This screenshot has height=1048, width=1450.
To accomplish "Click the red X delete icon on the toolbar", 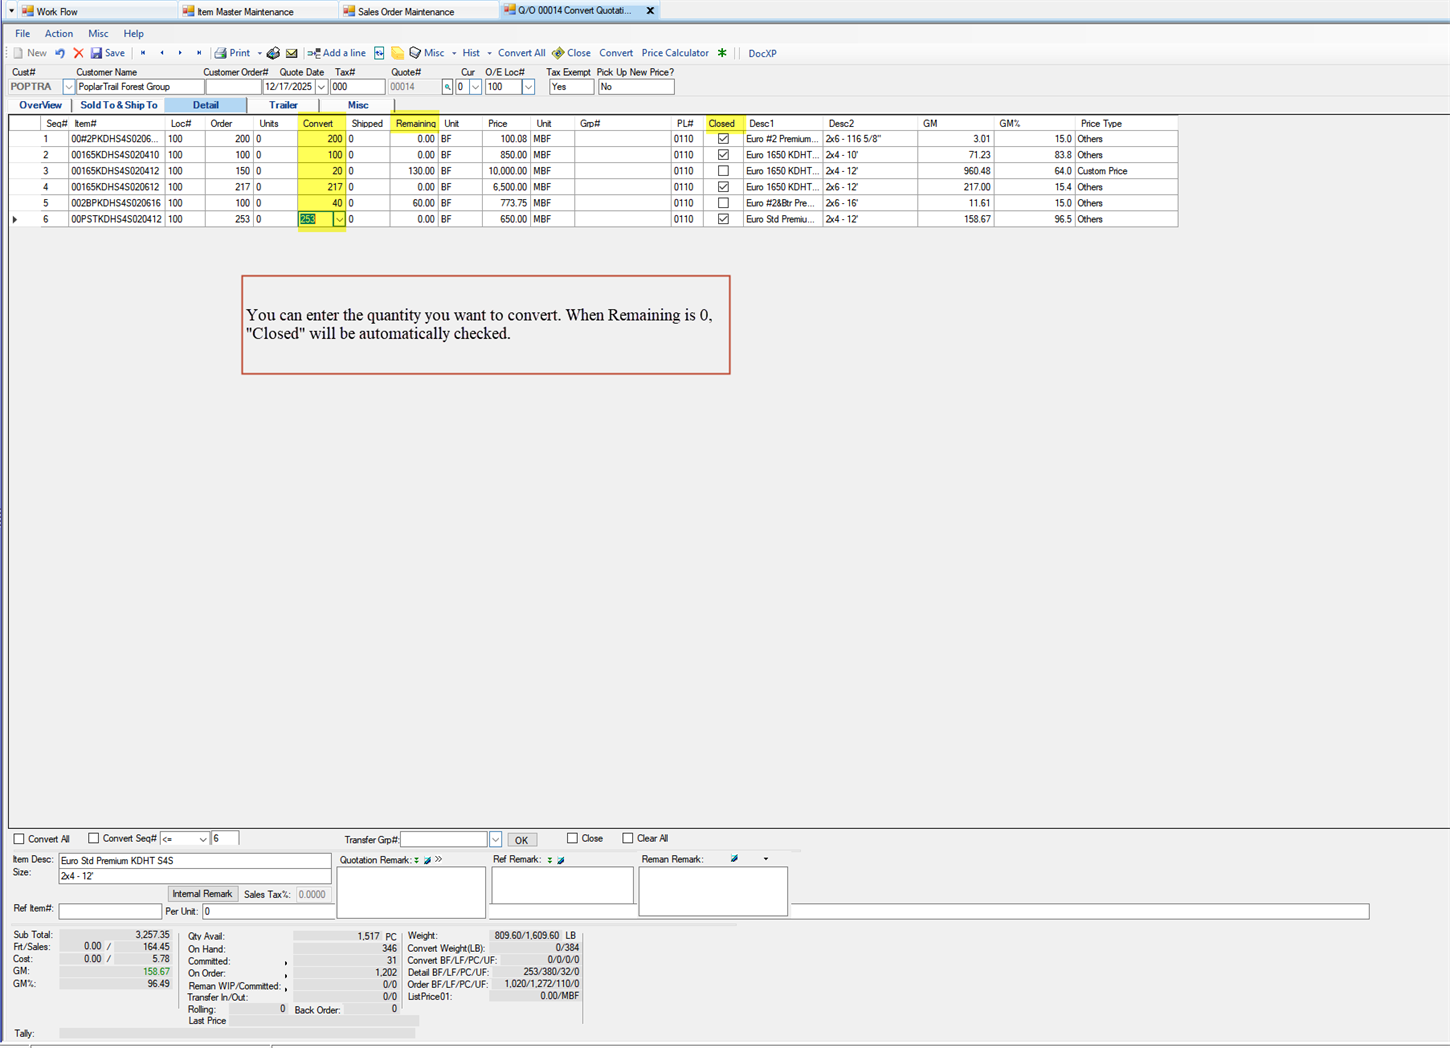I will point(78,52).
